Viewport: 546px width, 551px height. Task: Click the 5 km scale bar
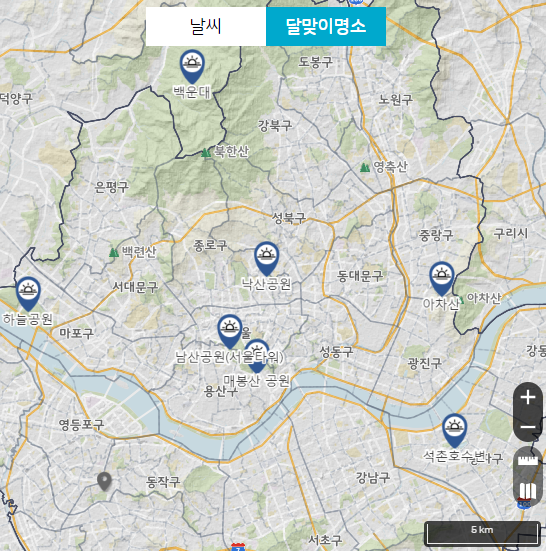click(x=482, y=533)
